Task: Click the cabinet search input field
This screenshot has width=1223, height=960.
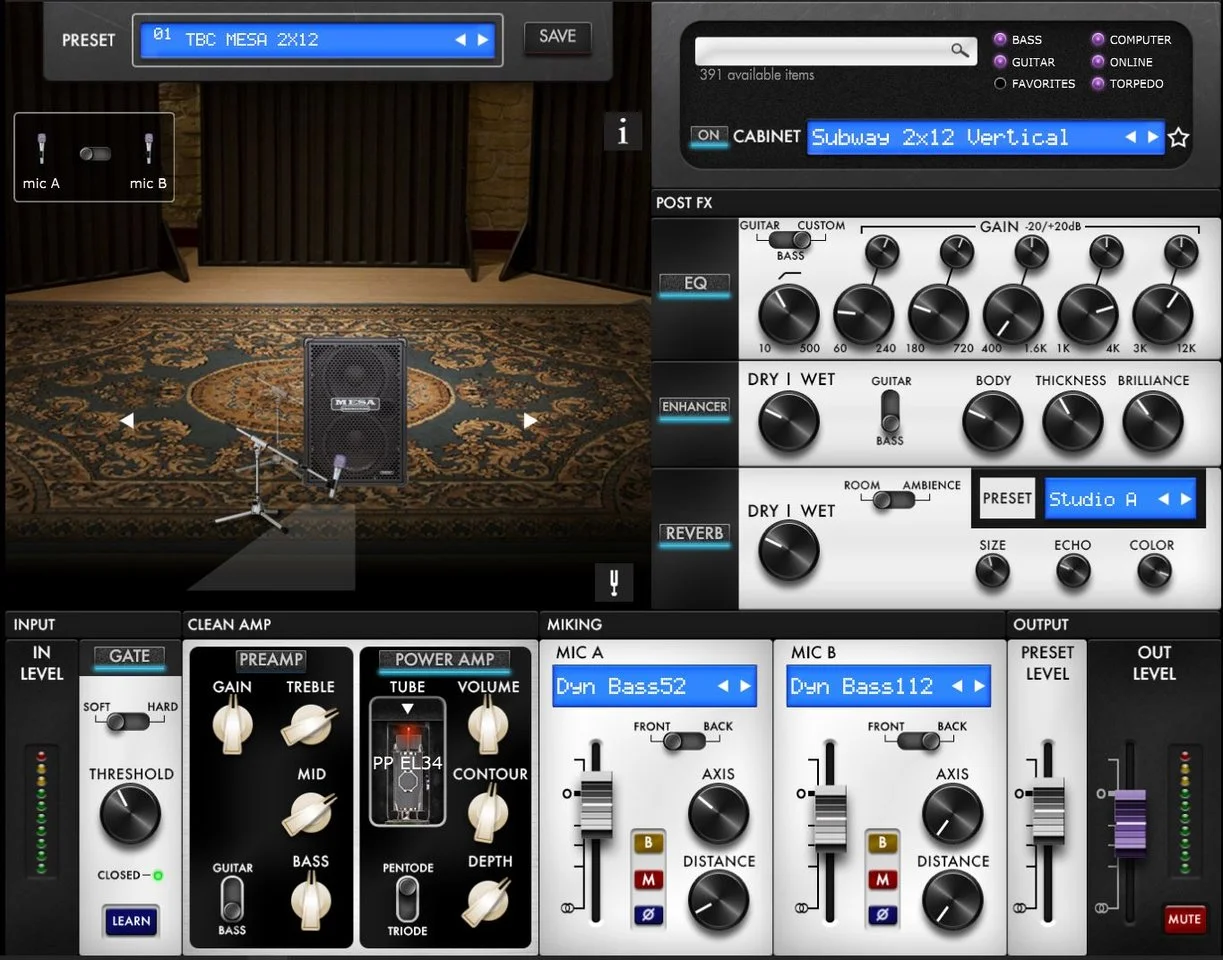Action: pyautogui.click(x=822, y=50)
